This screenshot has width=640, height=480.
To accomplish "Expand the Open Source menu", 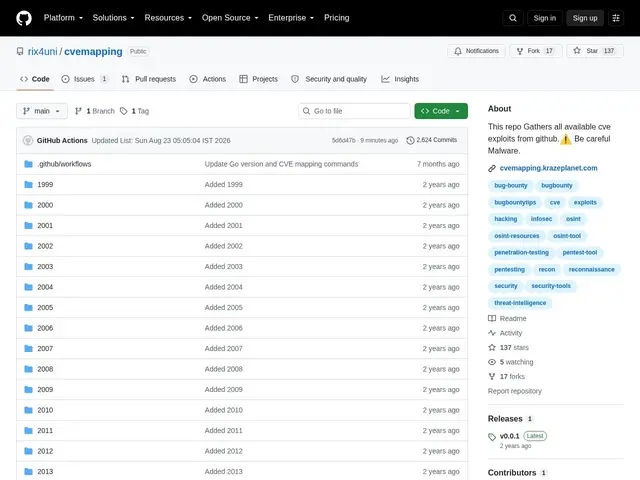I will coord(230,18).
